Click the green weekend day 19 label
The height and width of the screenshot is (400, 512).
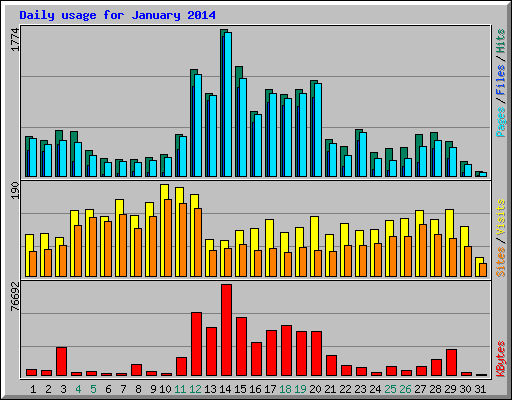(x=300, y=389)
